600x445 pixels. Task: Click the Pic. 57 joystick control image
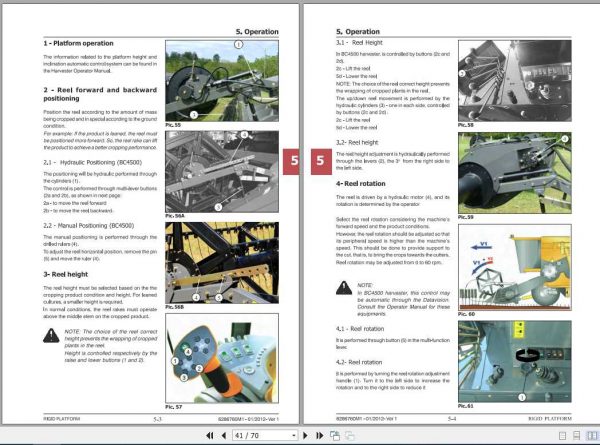click(x=222, y=358)
